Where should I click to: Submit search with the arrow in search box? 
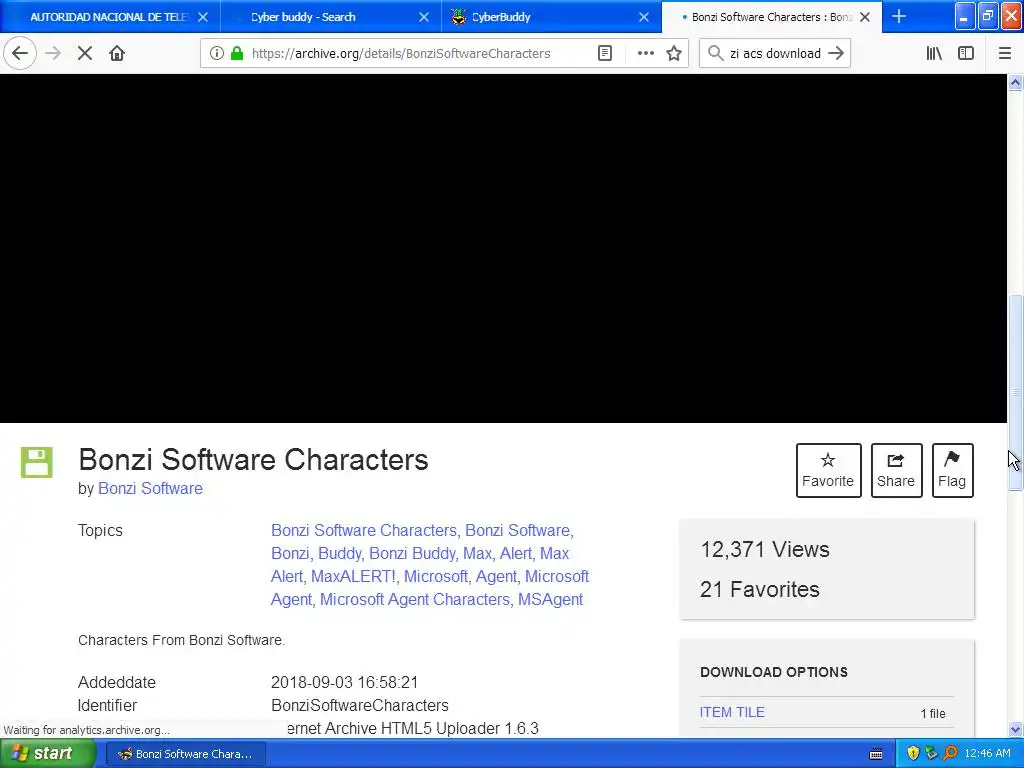[836, 53]
